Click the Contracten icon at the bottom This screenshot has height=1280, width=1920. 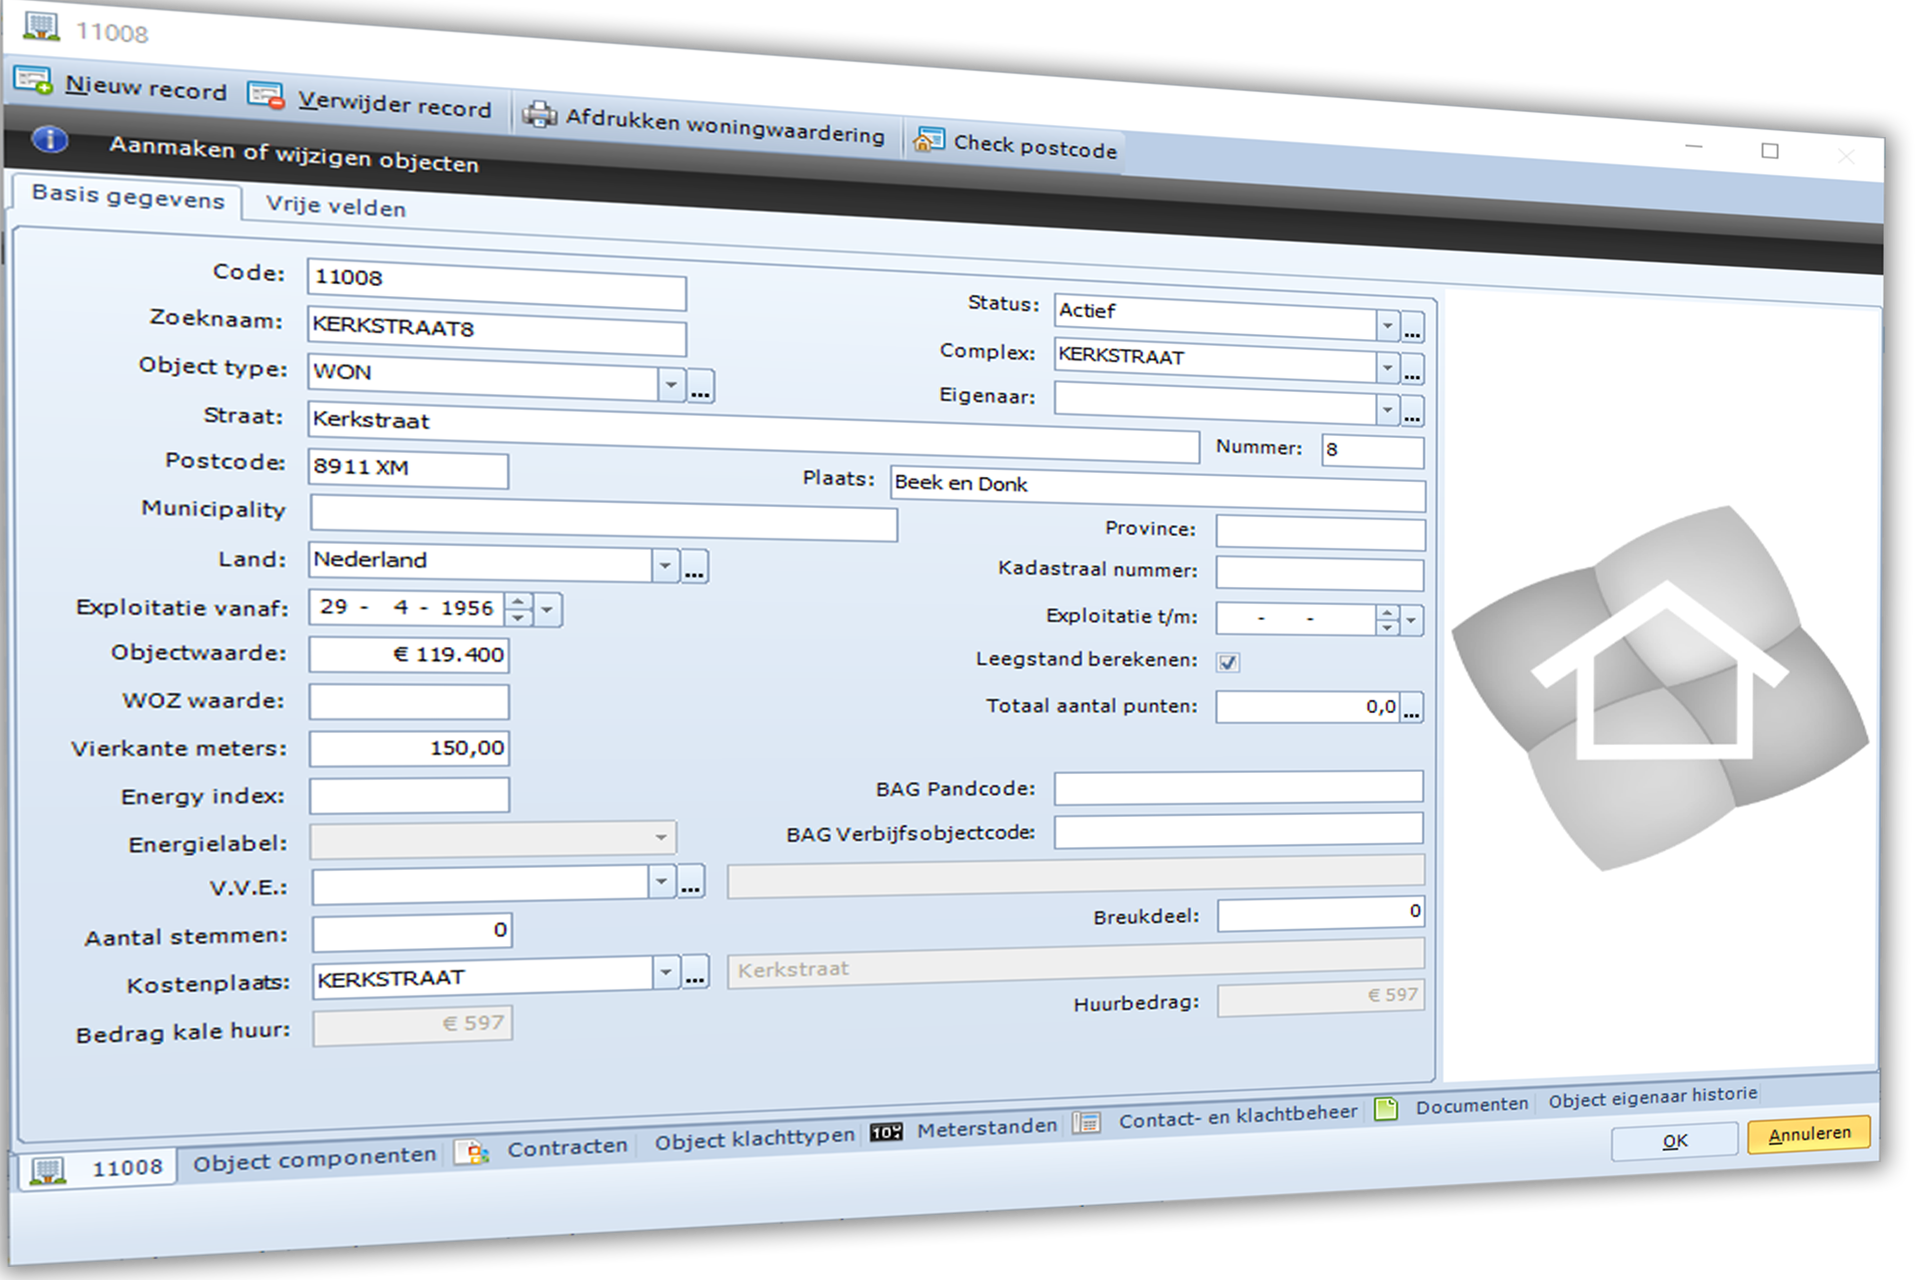[472, 1153]
